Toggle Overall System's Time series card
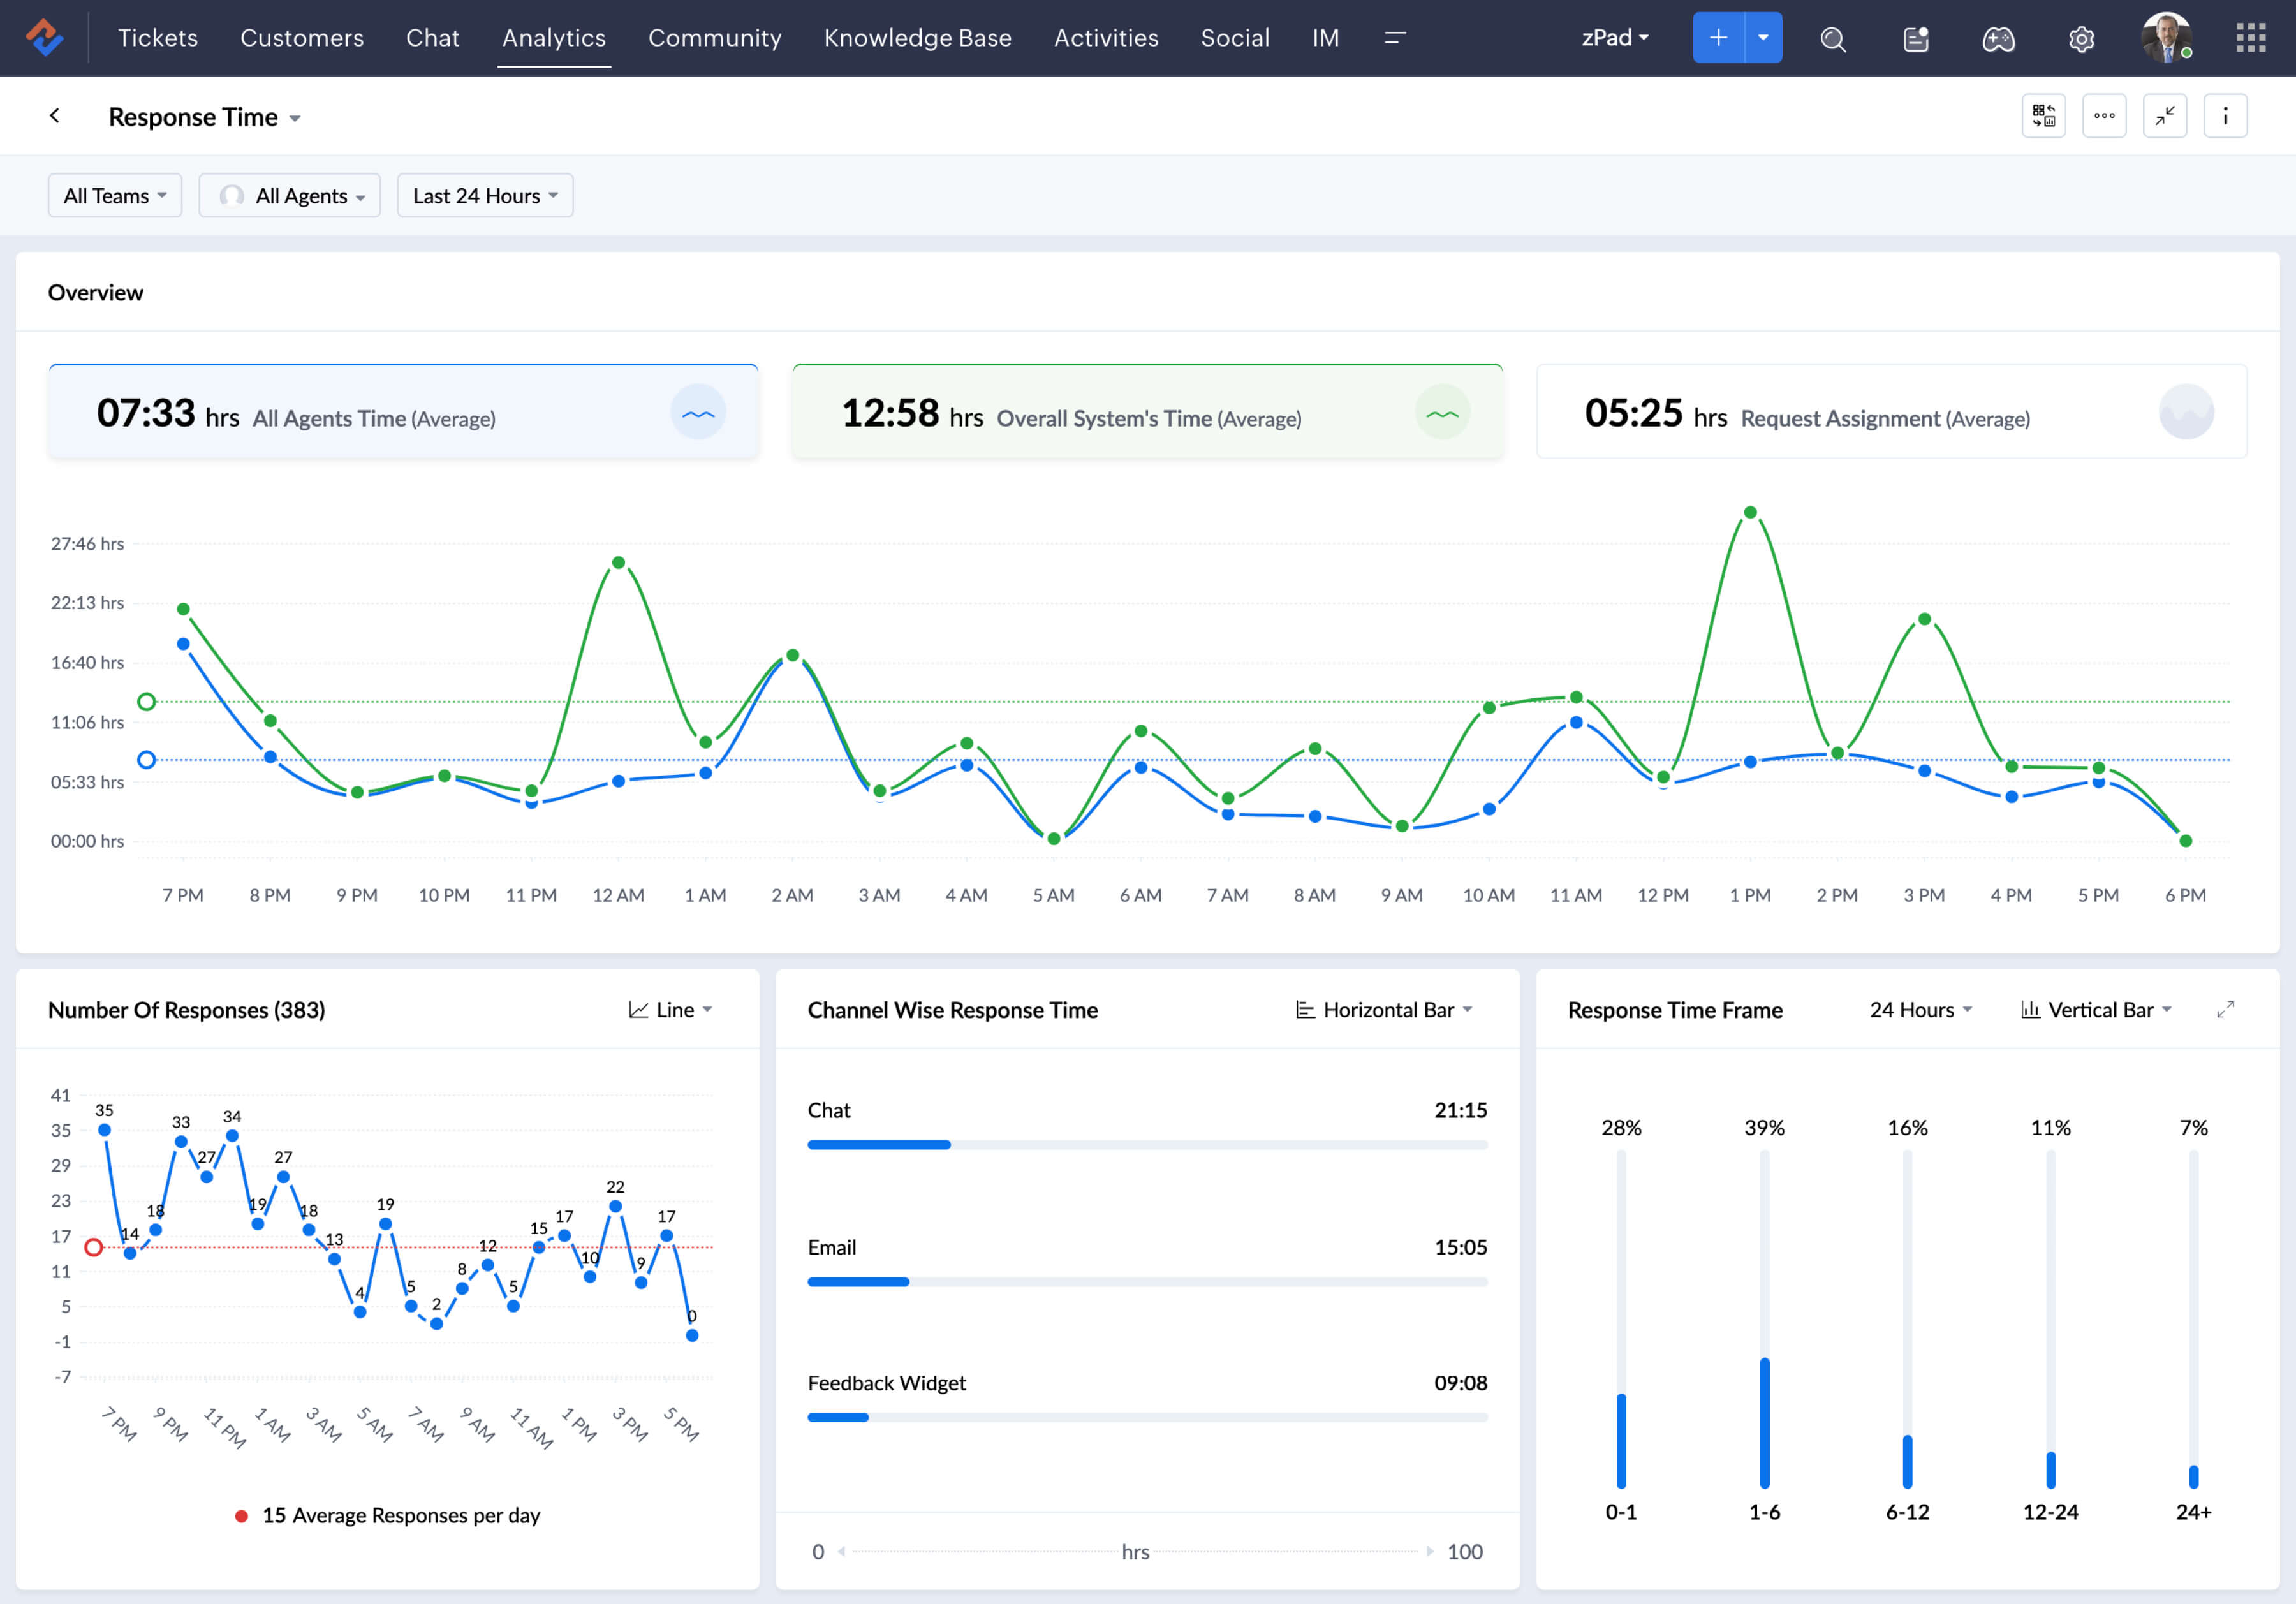Screen dimensions: 2296x1604 pyautogui.click(x=1147, y=412)
